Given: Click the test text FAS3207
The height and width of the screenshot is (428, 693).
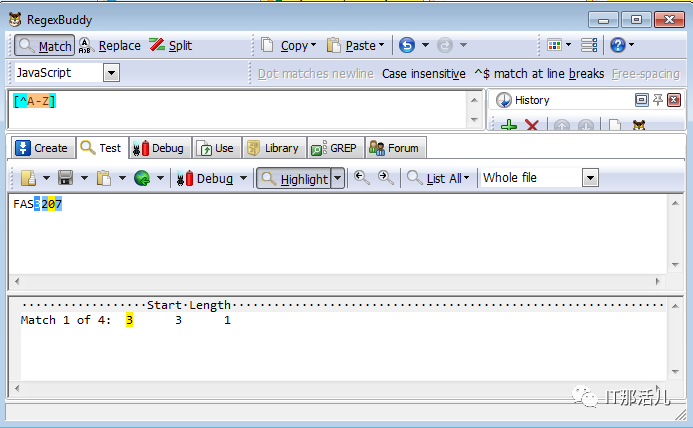Looking at the screenshot, I should pyautogui.click(x=38, y=204).
